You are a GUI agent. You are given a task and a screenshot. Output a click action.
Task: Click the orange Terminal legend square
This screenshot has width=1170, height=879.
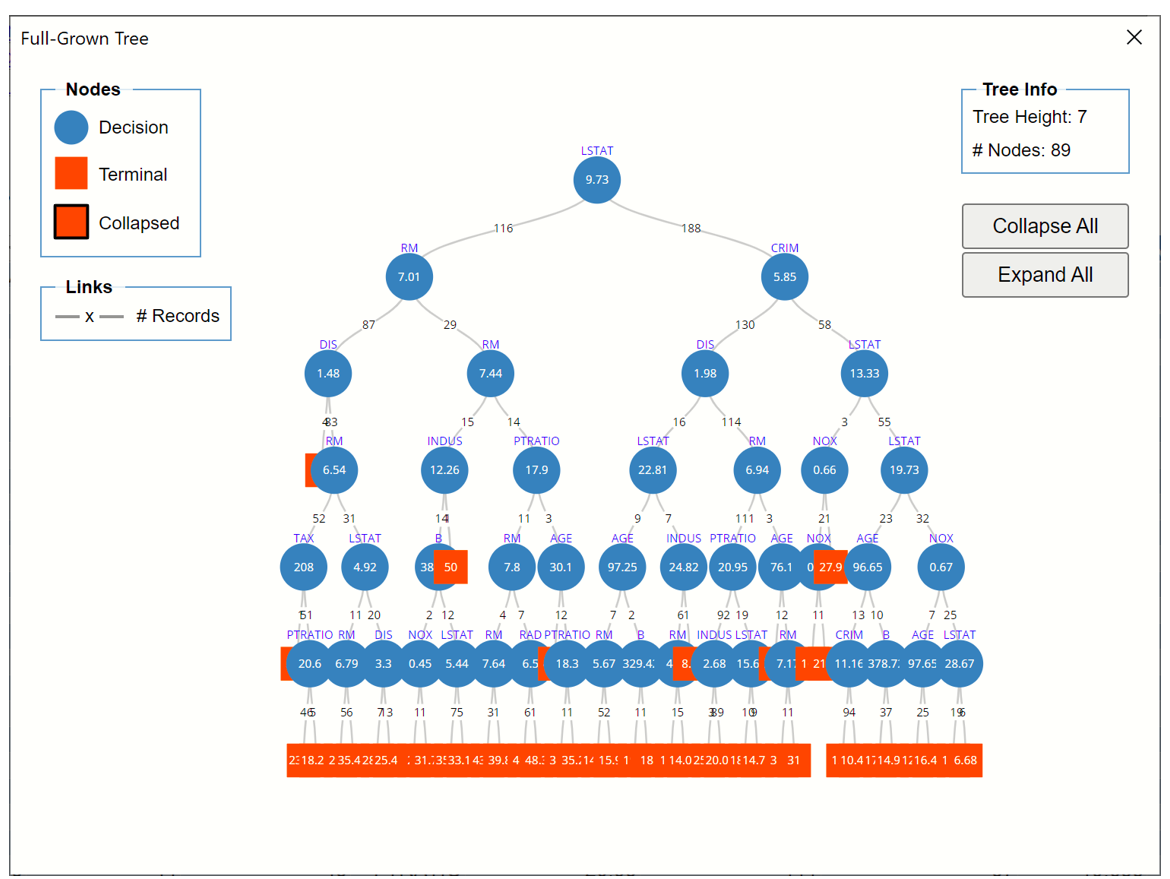tap(71, 174)
